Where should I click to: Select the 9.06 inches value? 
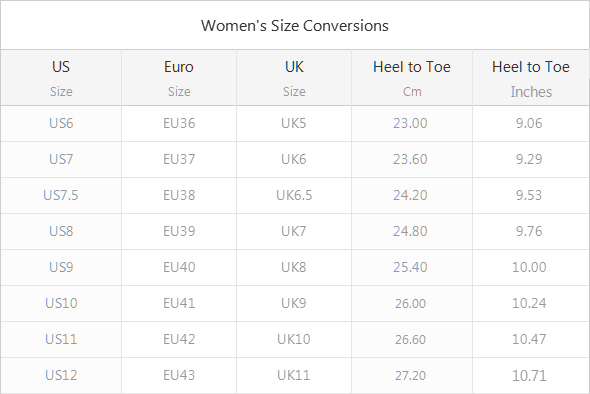coord(529,123)
